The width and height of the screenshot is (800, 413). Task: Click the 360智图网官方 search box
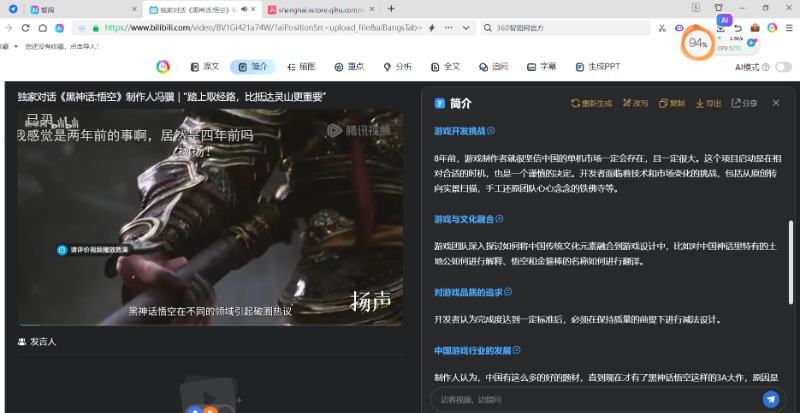565,28
